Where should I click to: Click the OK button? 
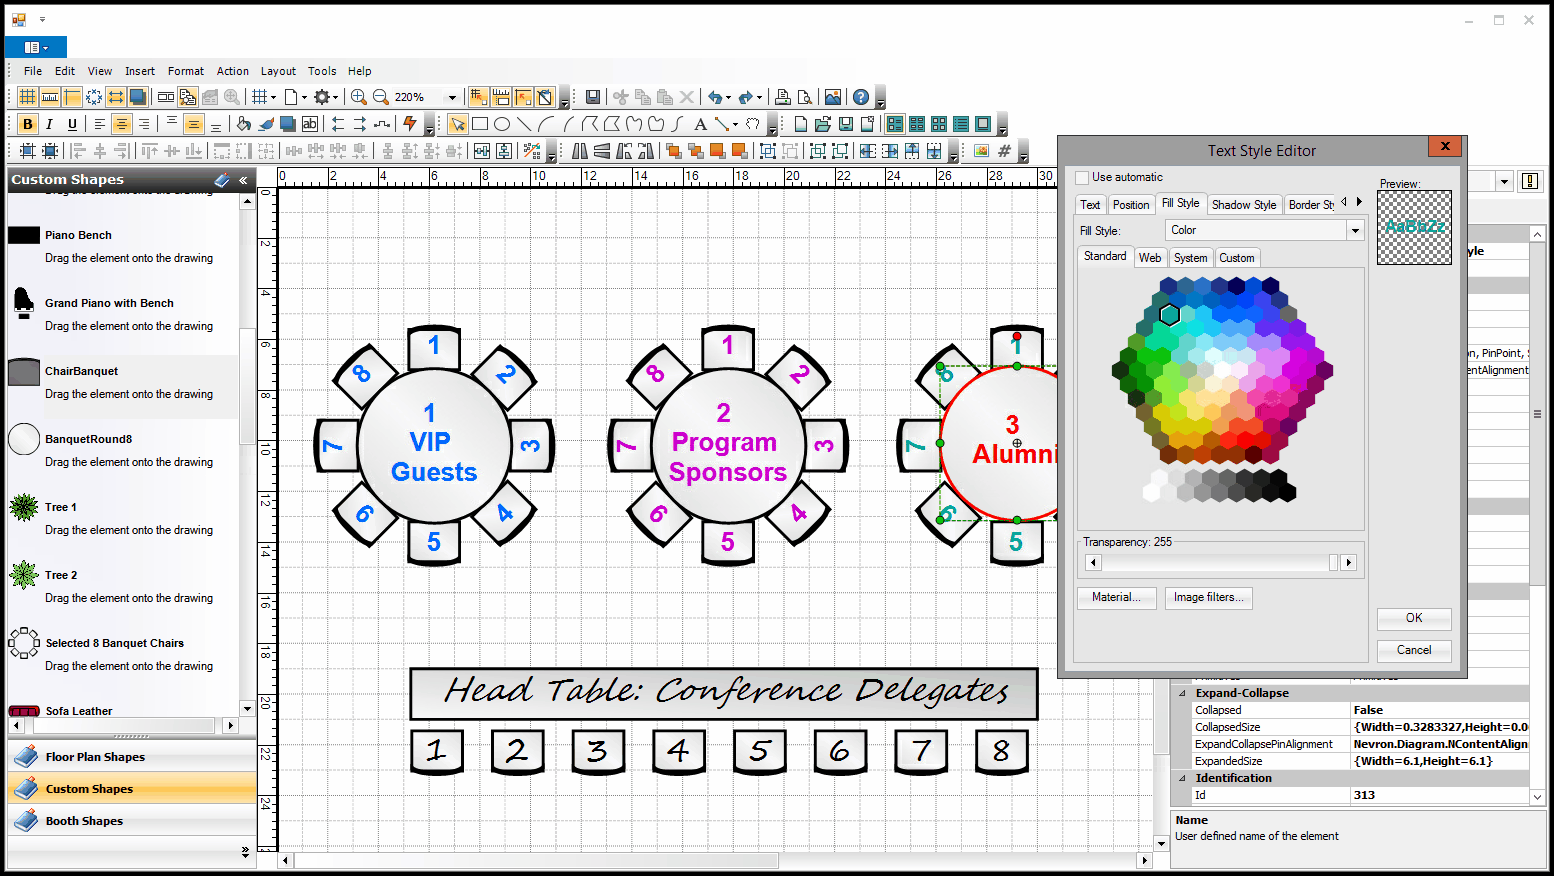1414,618
